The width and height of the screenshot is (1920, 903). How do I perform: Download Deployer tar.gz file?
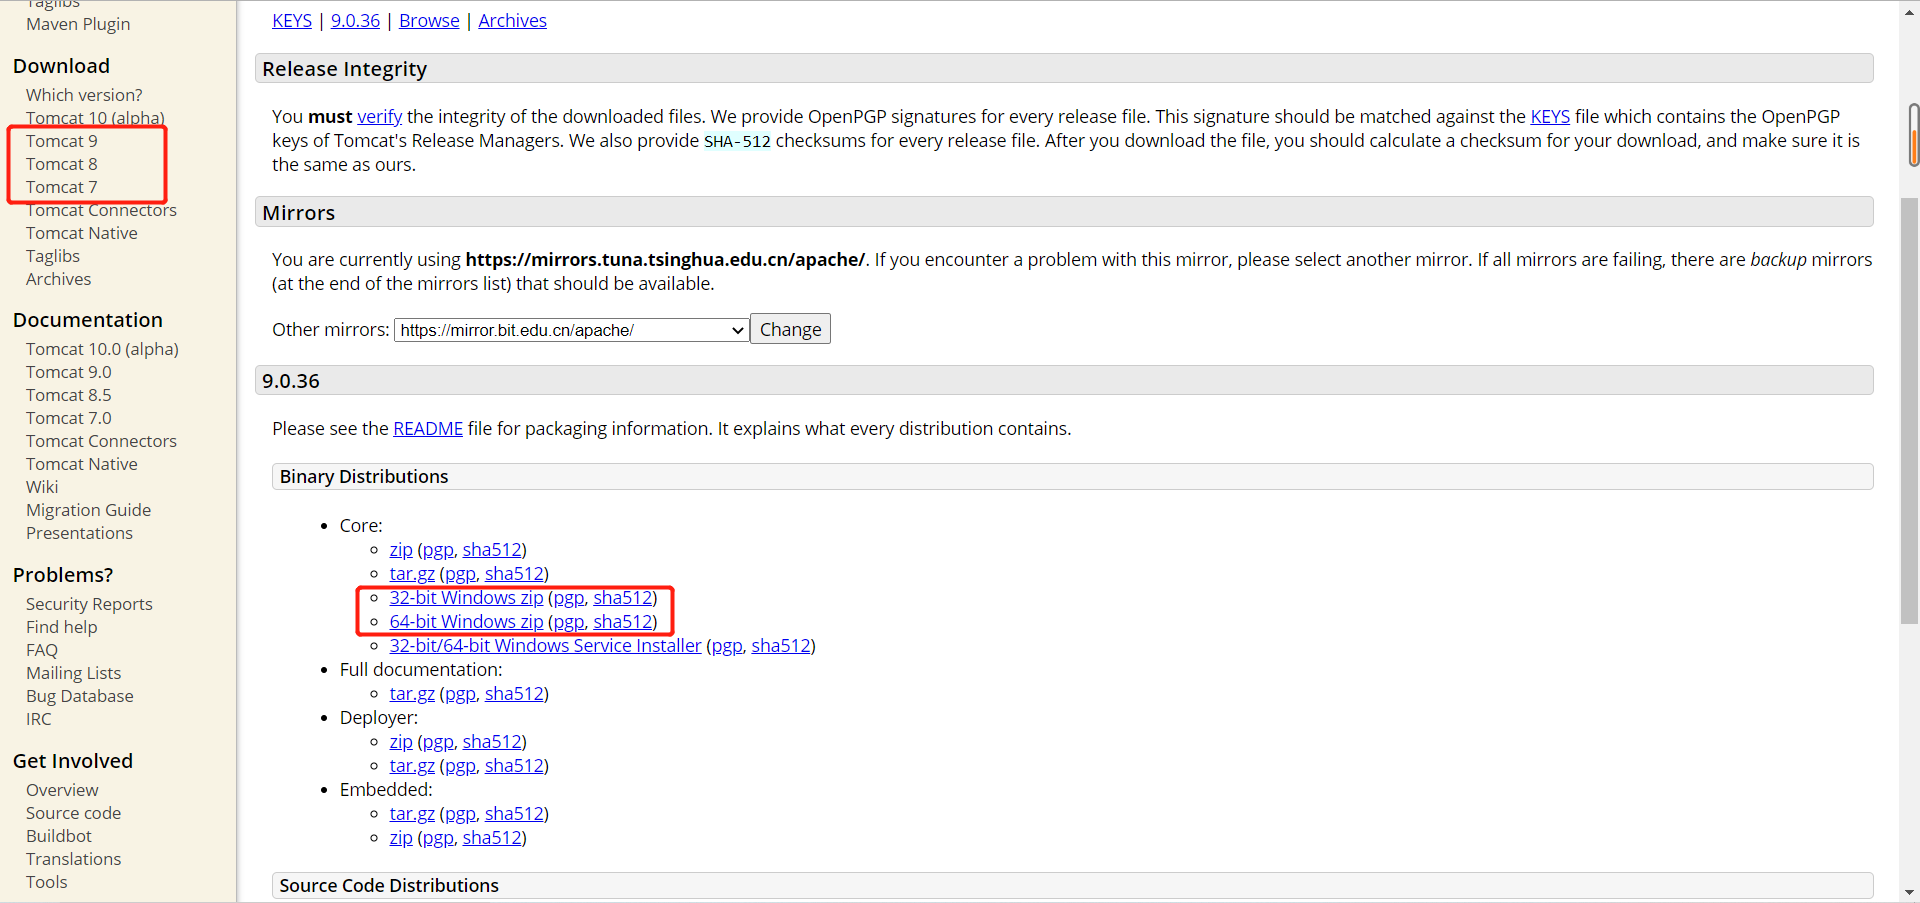[412, 766]
